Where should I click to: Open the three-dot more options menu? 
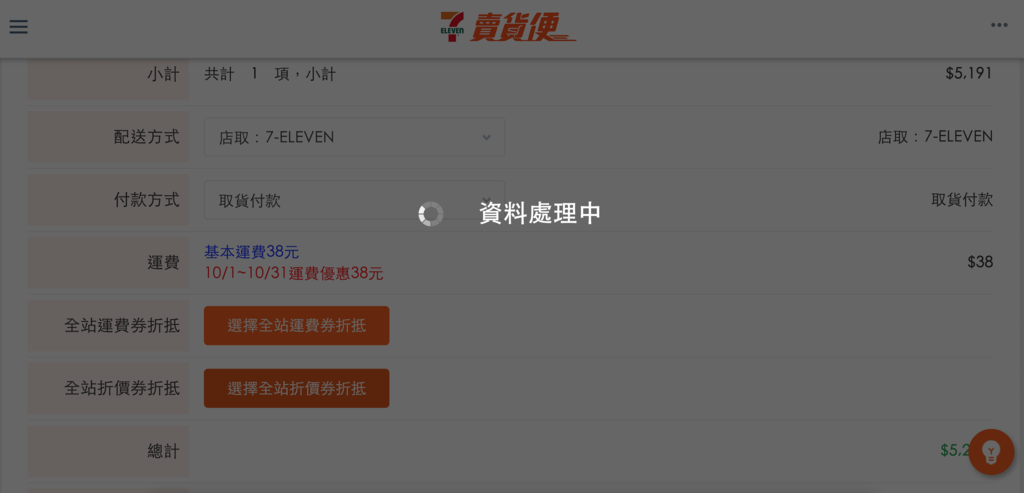(x=999, y=25)
